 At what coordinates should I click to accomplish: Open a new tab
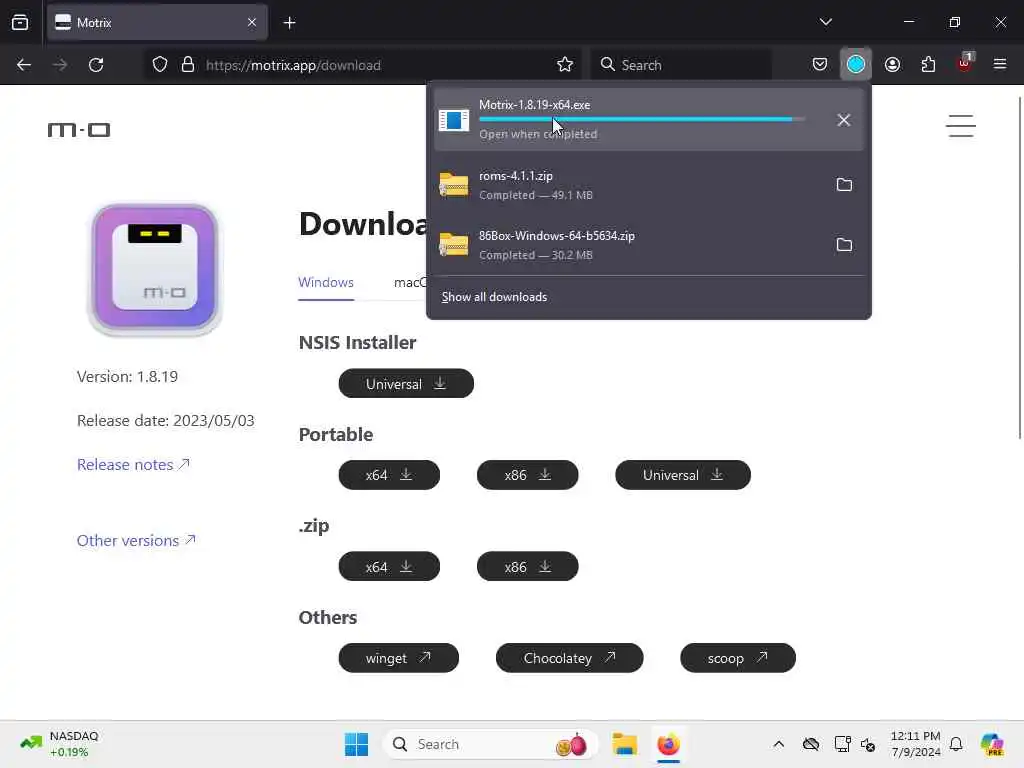289,23
